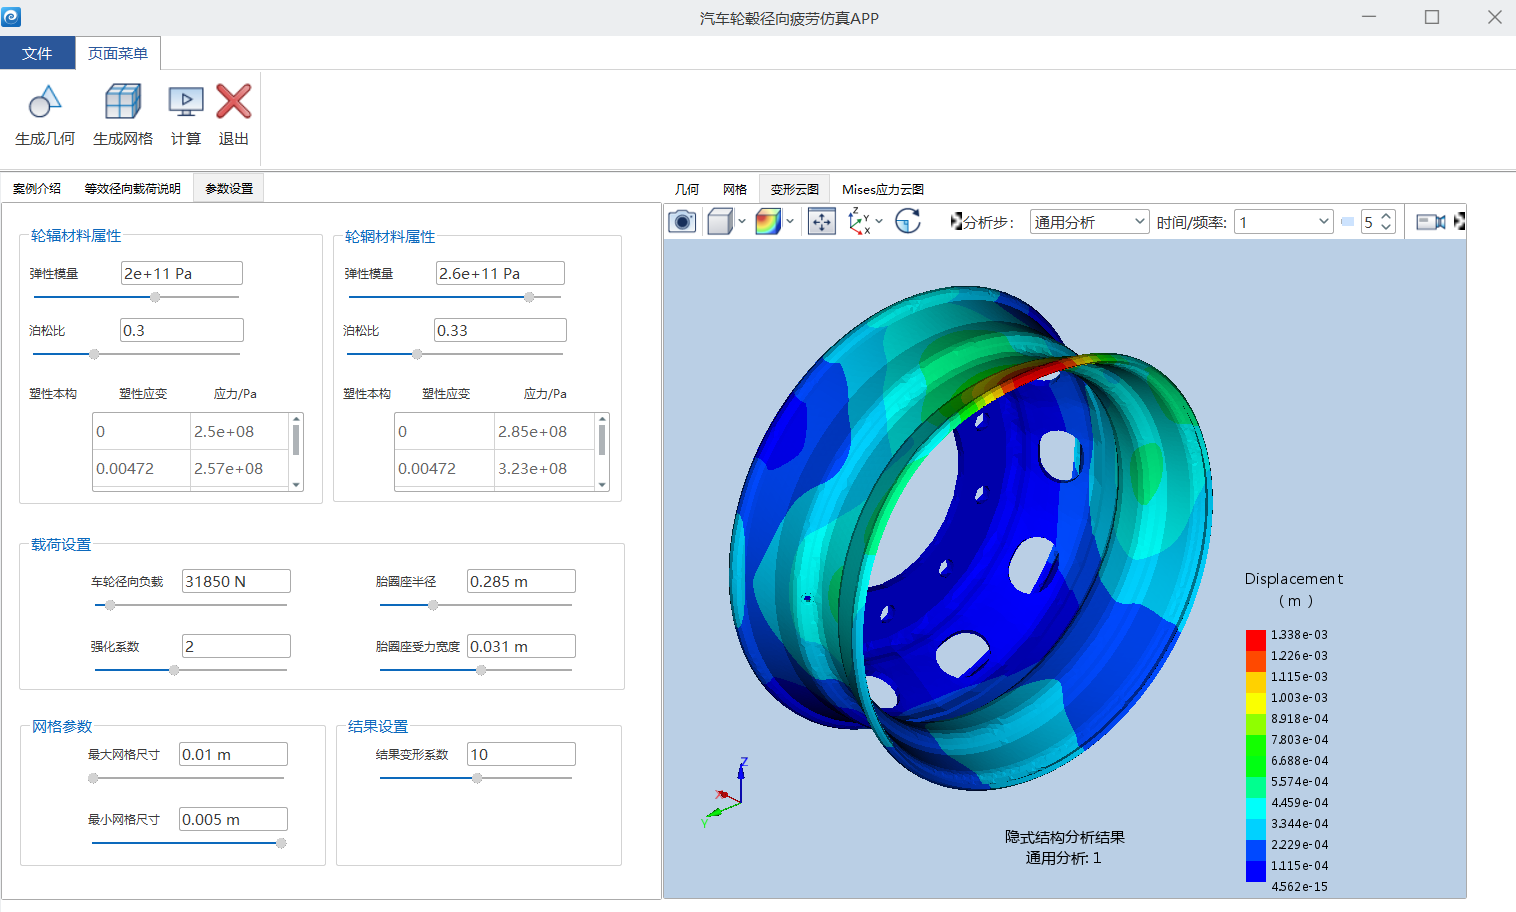Screen dimensions: 1516x912
Task: Click the XYZ axis orientation icon
Action: 859,221
